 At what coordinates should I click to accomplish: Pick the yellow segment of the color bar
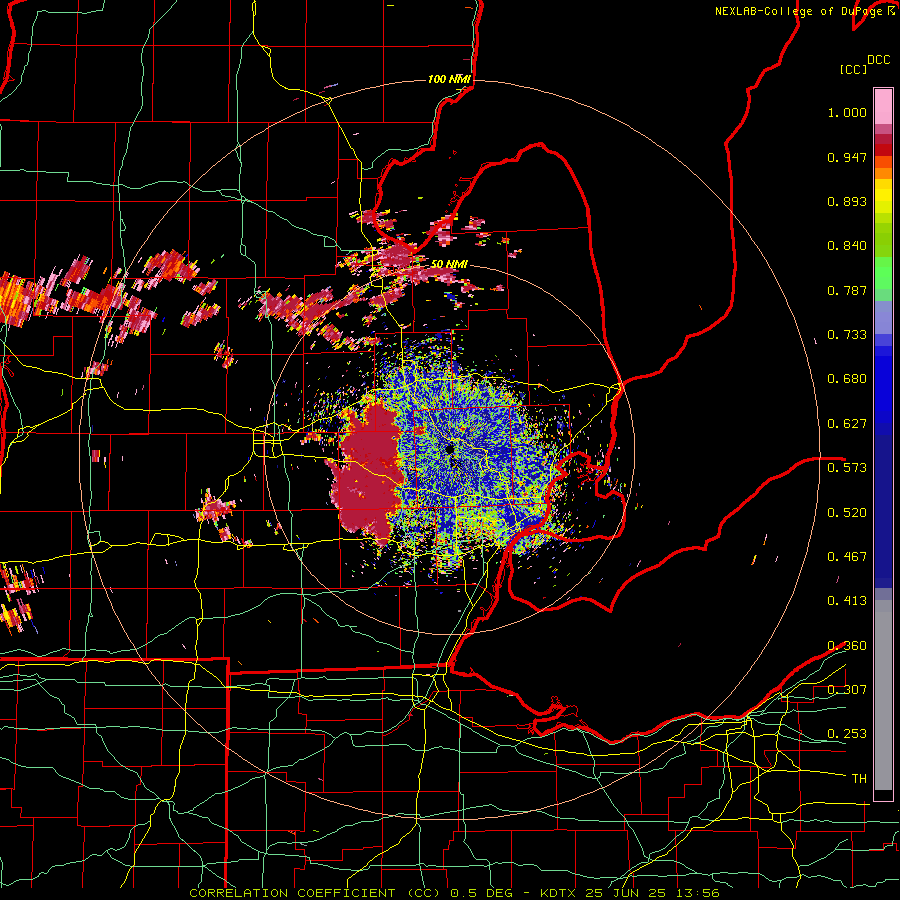pos(883,196)
